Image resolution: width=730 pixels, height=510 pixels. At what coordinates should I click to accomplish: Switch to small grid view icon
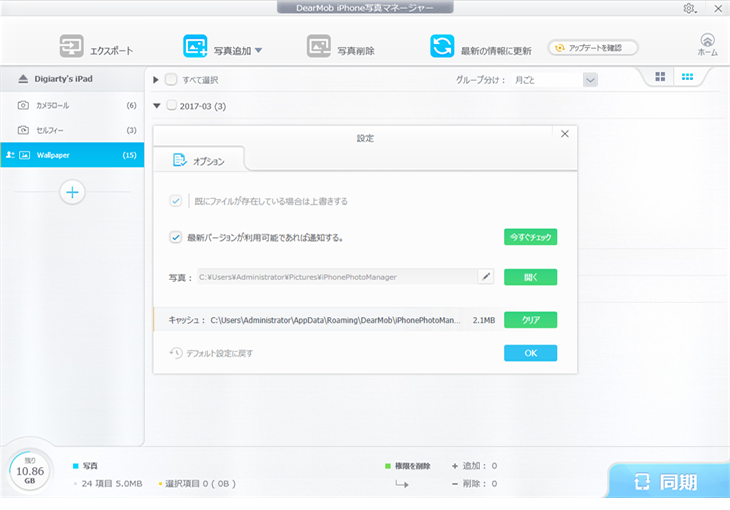pos(687,77)
